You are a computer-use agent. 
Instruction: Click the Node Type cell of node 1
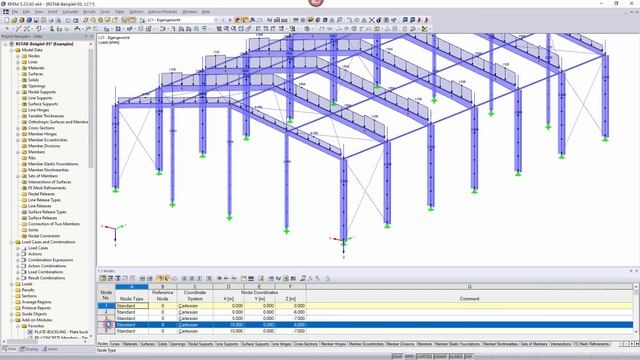132,305
